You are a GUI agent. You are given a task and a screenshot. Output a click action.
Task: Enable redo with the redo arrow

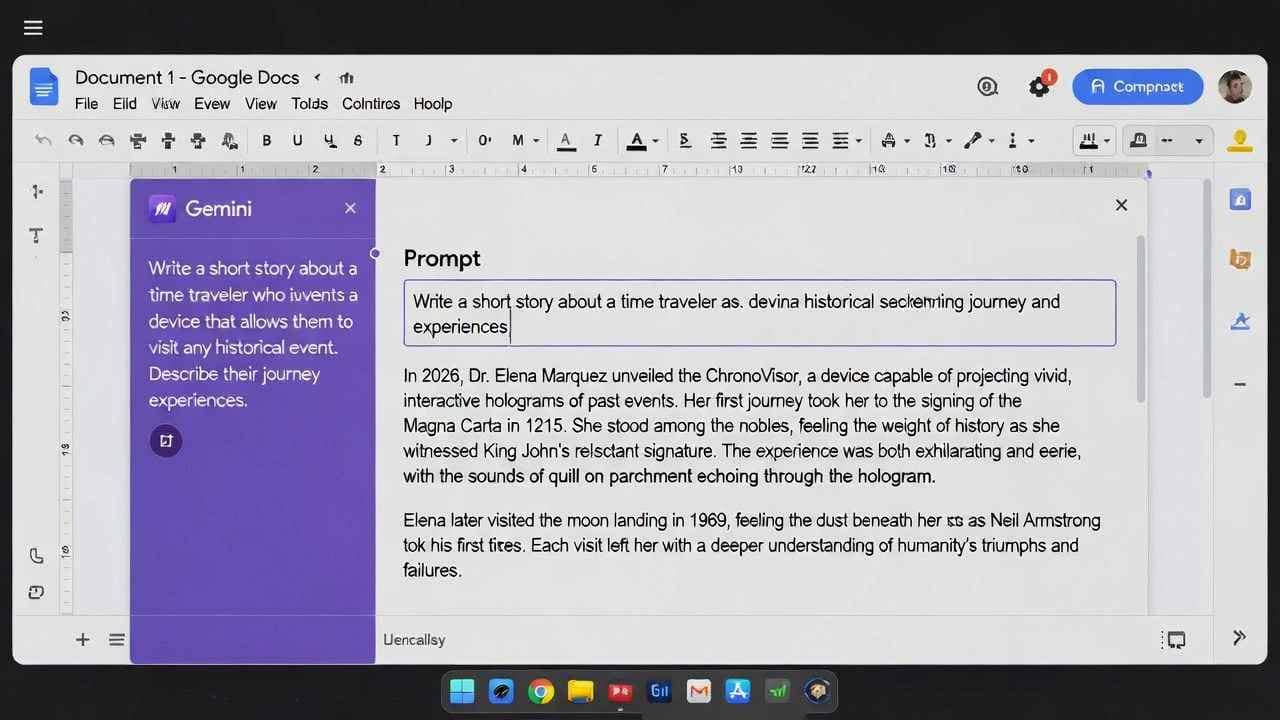pos(76,140)
